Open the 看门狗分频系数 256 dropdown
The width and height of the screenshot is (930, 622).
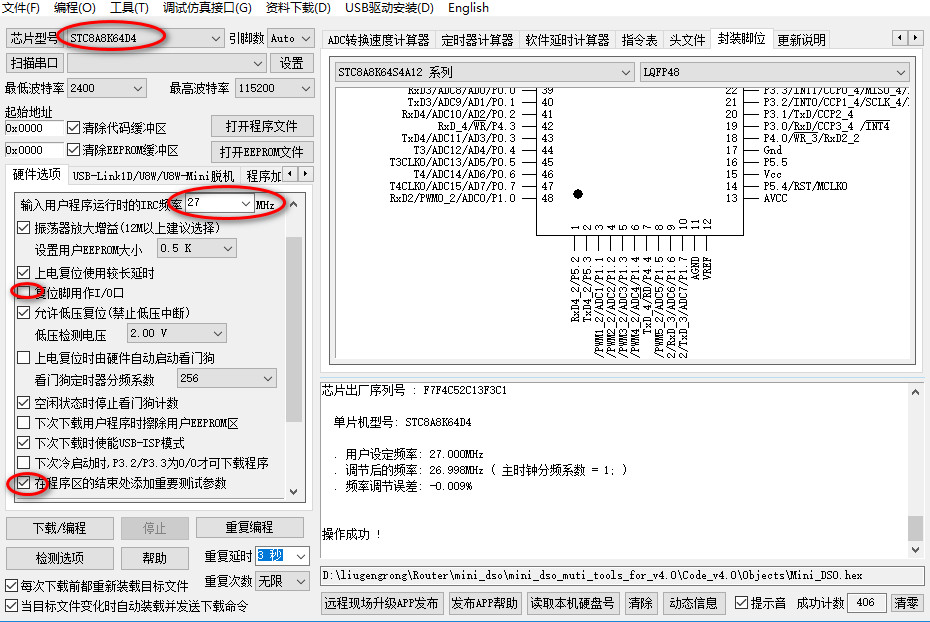267,378
